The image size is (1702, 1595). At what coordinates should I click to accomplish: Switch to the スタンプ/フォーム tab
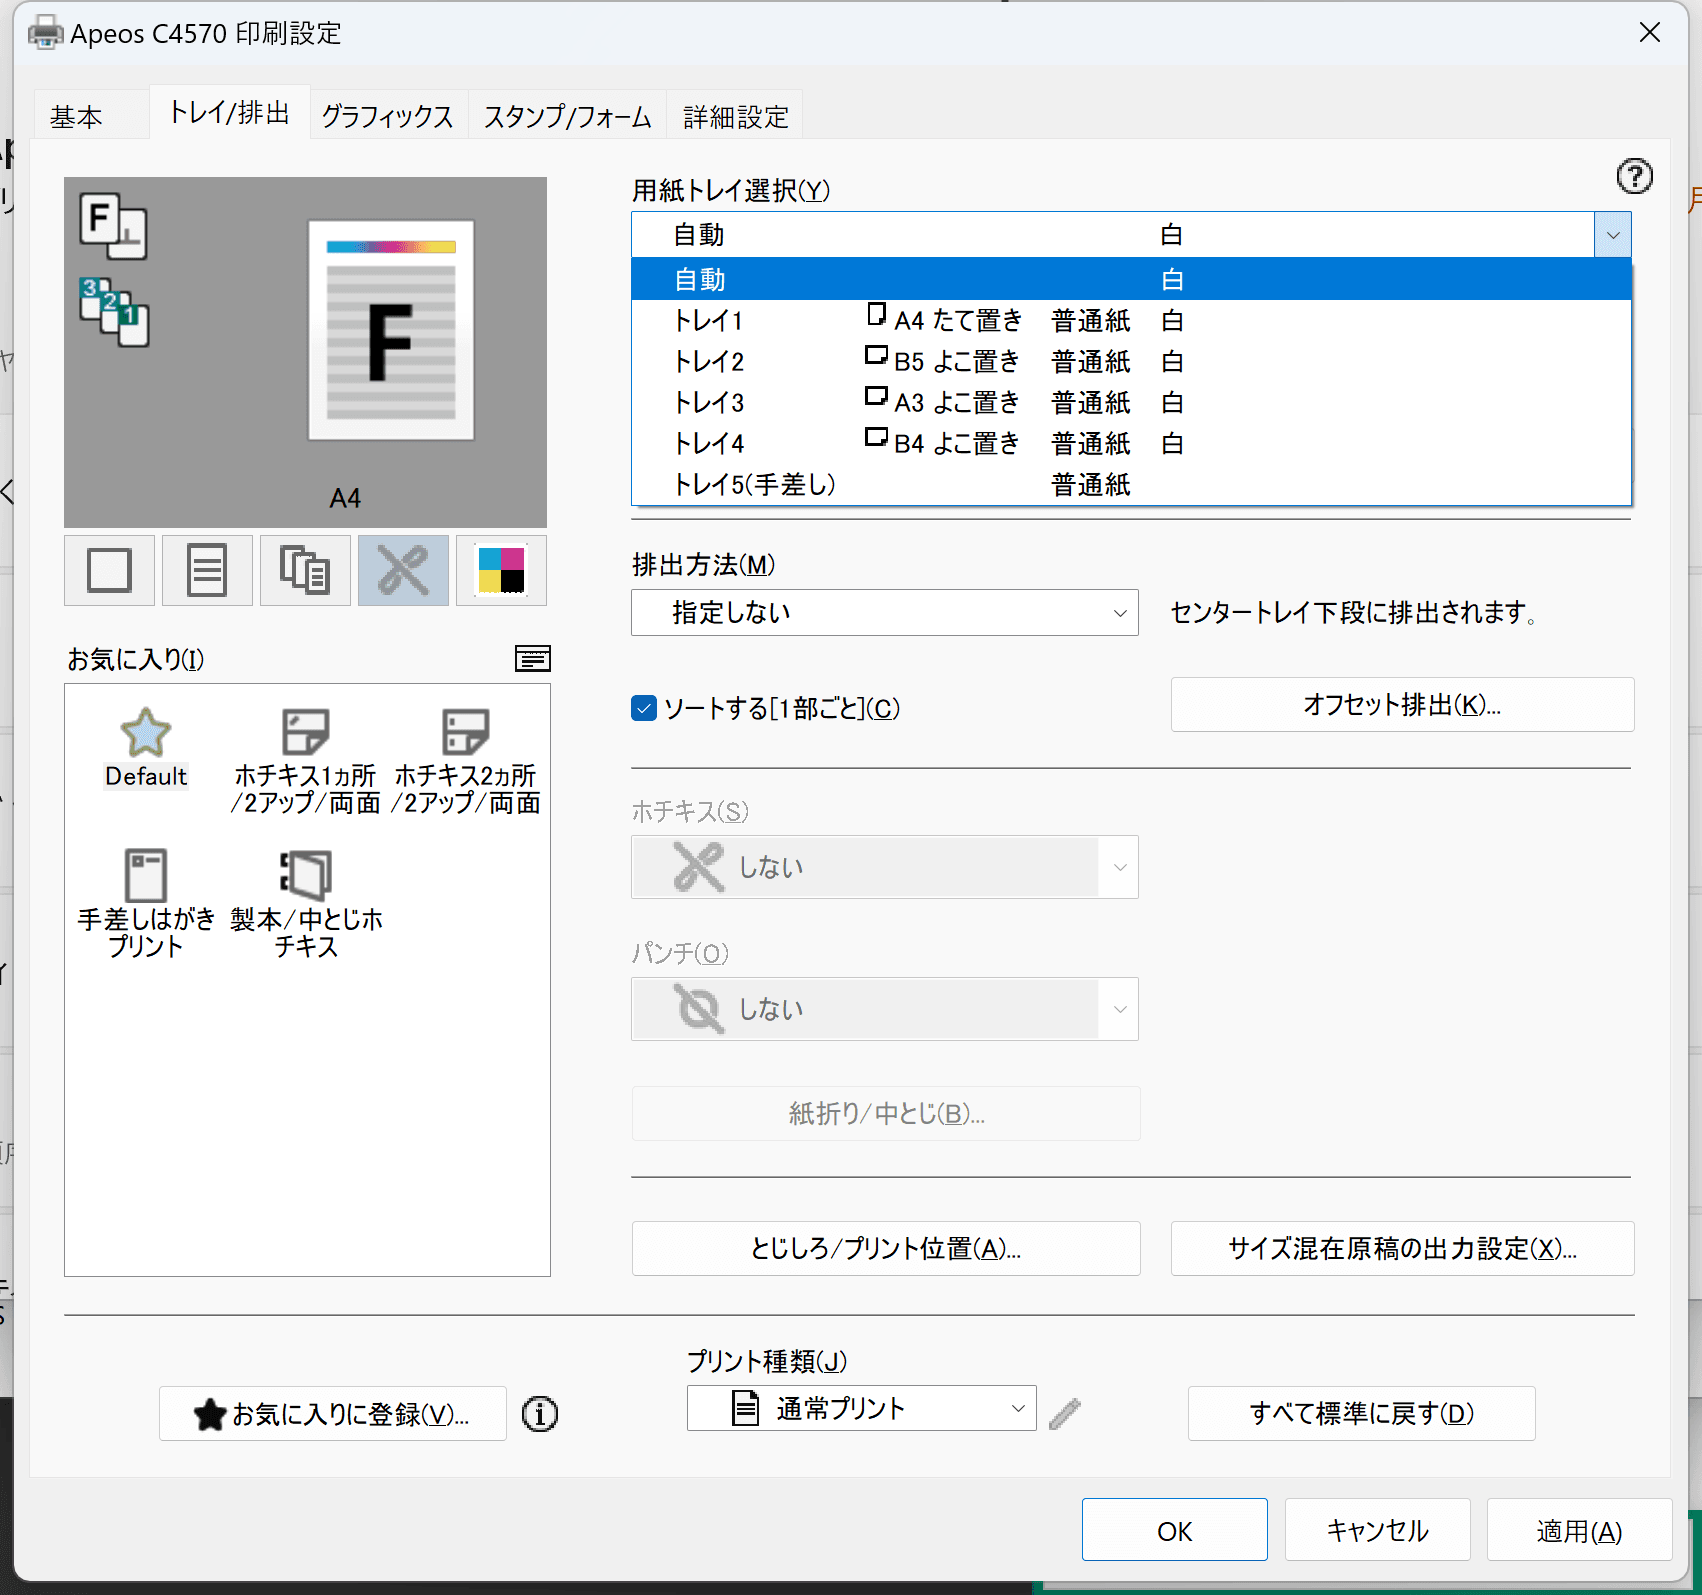pyautogui.click(x=567, y=116)
